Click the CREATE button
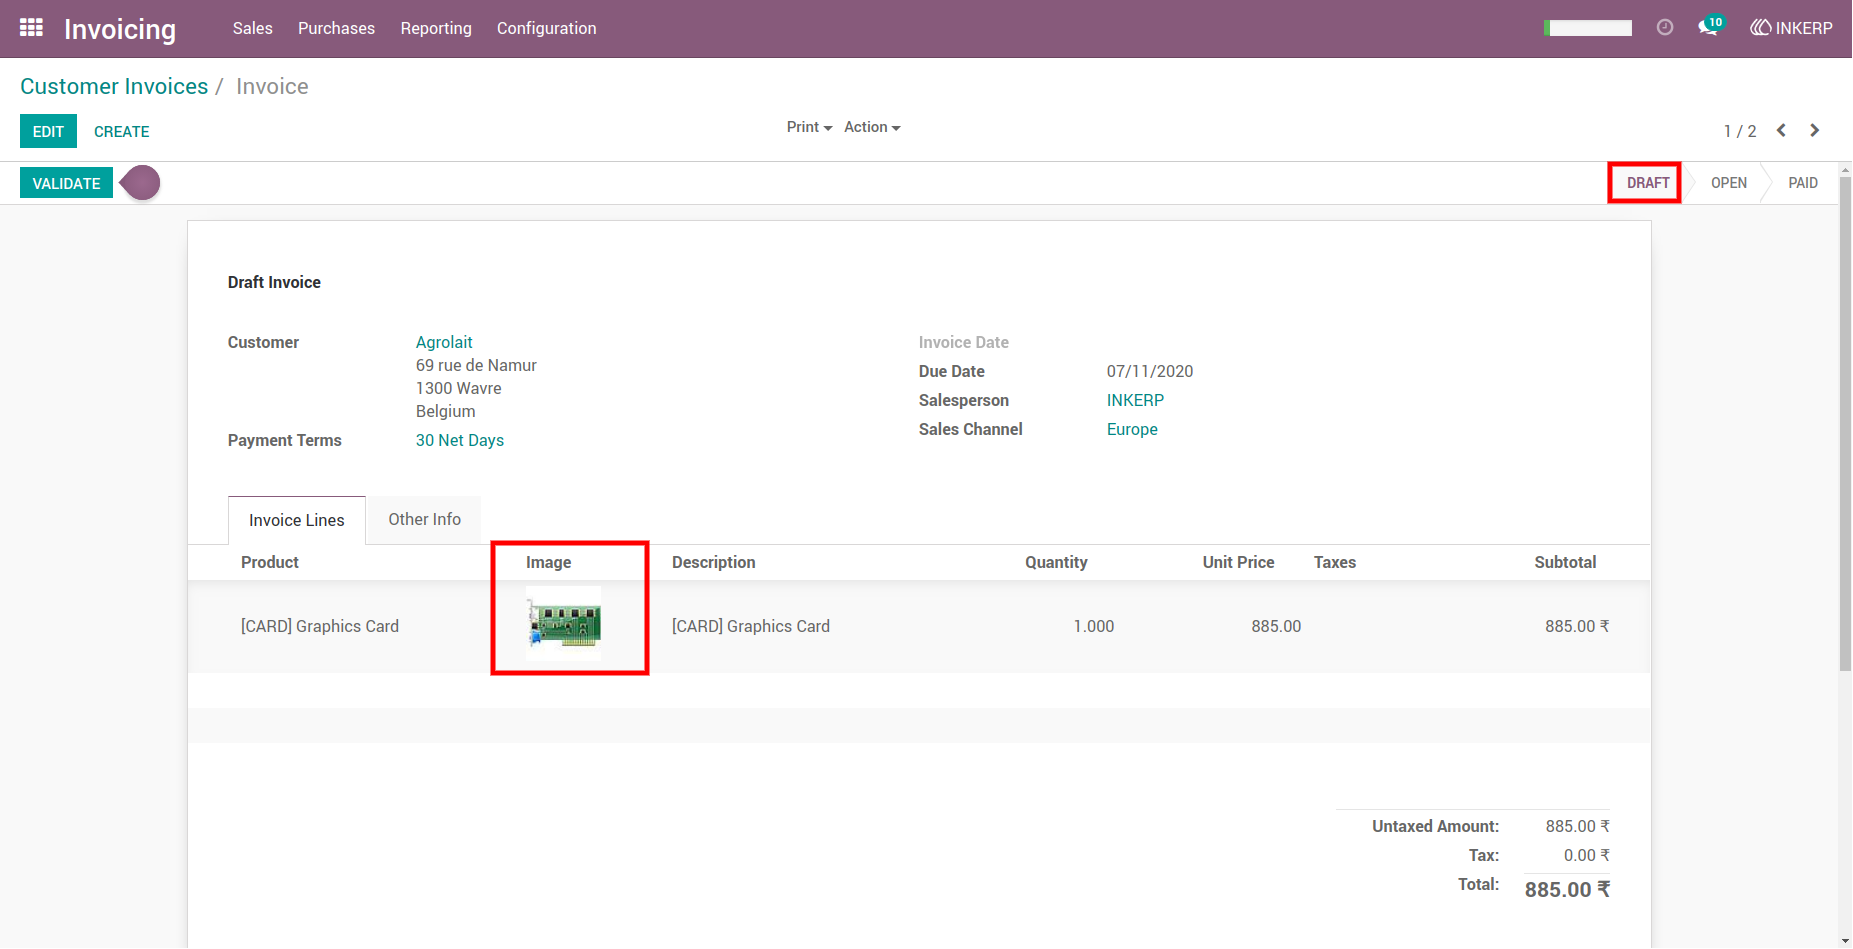 pyautogui.click(x=122, y=131)
